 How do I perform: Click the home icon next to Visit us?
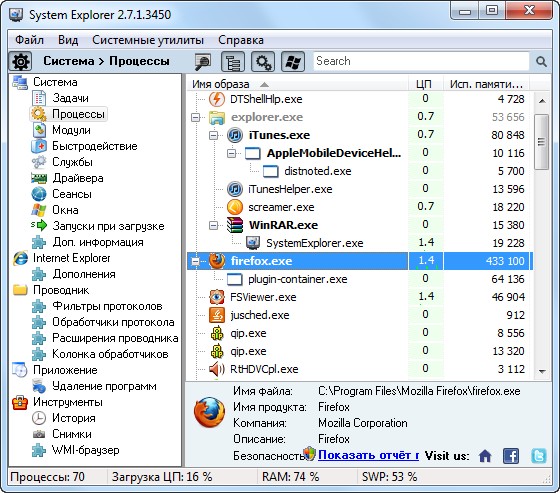pos(485,456)
